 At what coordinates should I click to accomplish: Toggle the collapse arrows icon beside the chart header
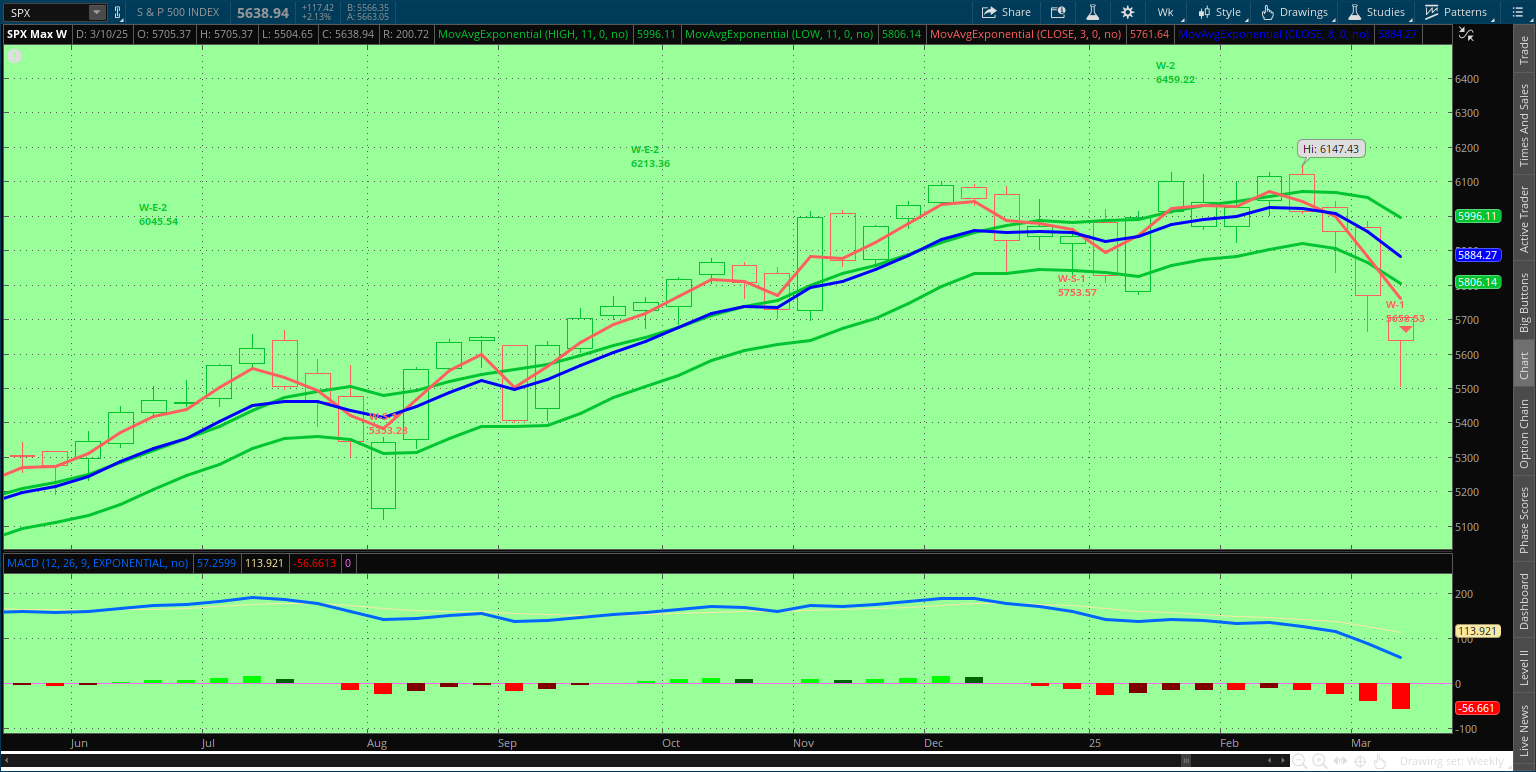[x=1466, y=33]
